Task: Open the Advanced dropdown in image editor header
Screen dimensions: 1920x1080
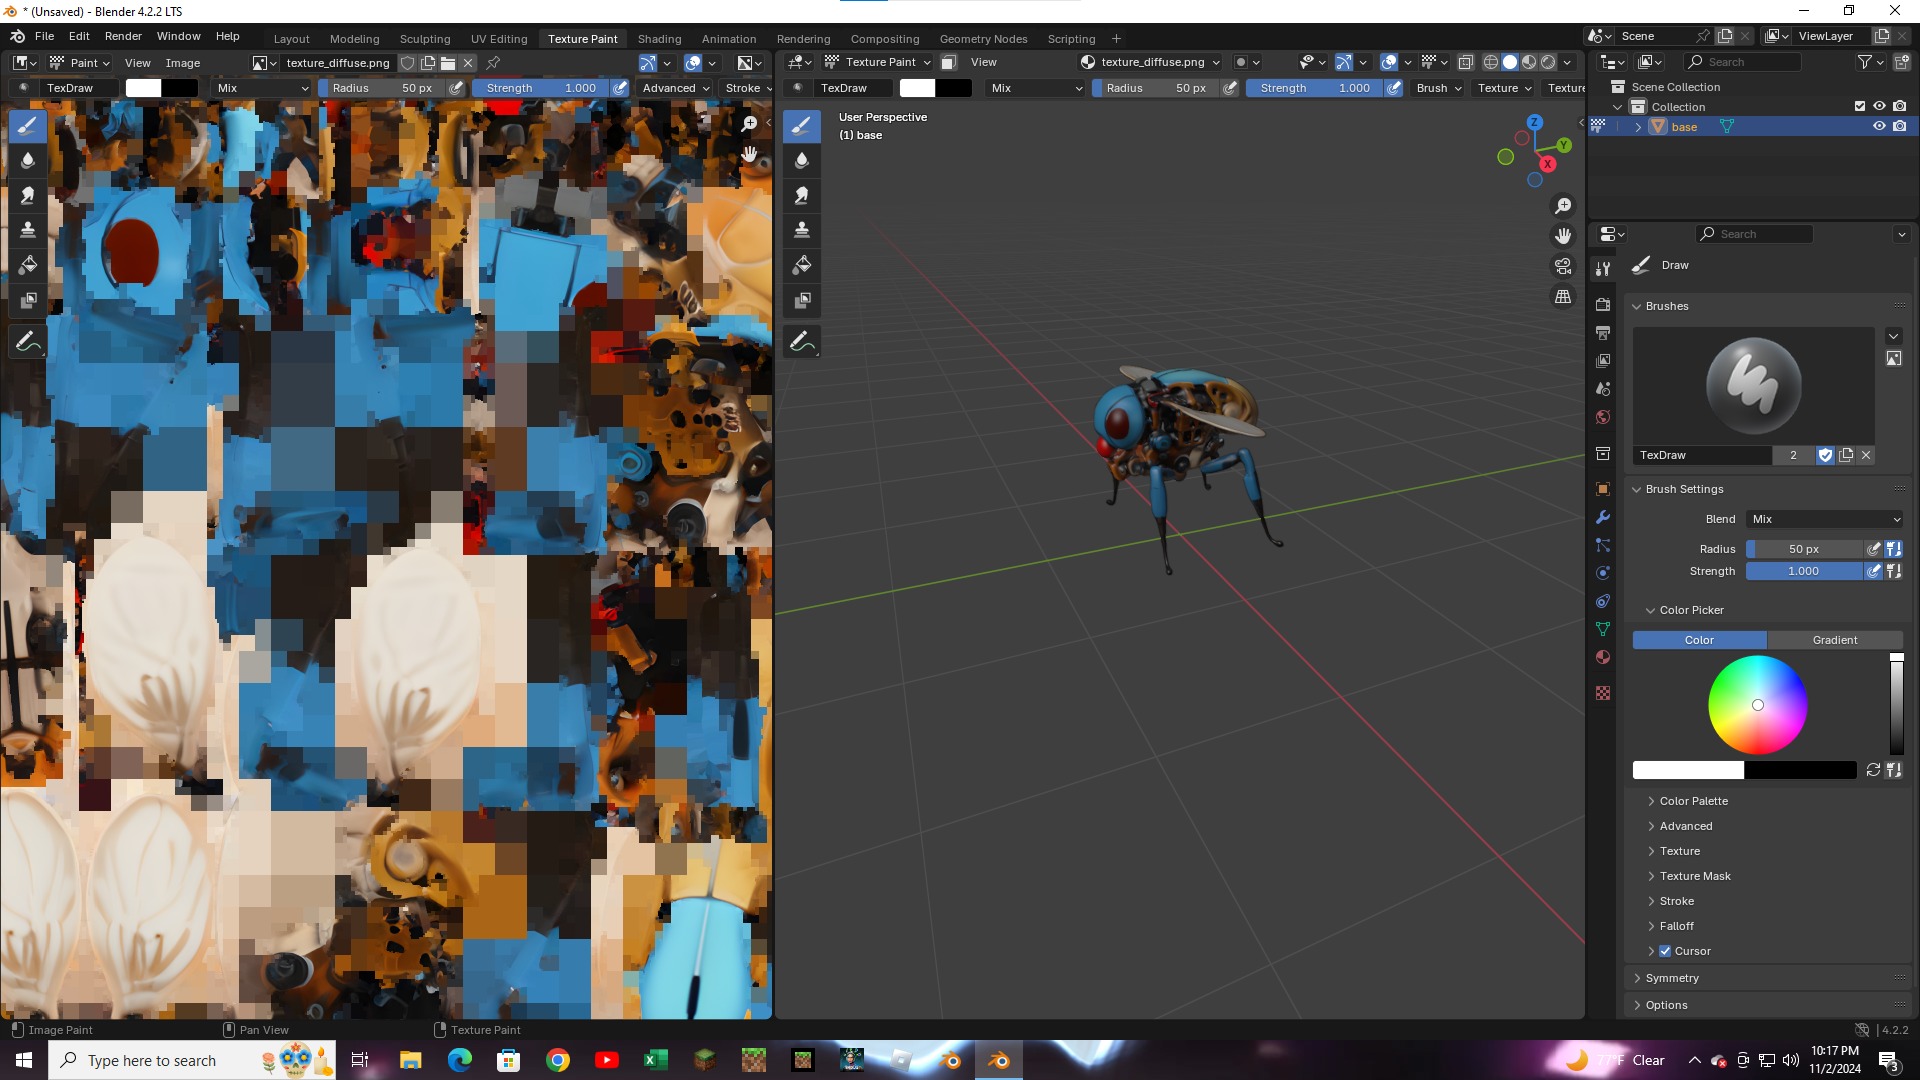Action: coord(676,88)
